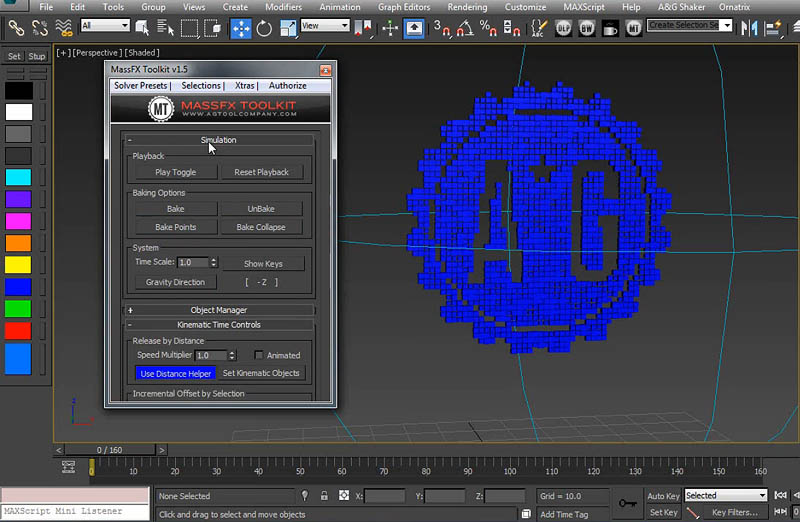Click the Set Key key icon

click(x=628, y=503)
